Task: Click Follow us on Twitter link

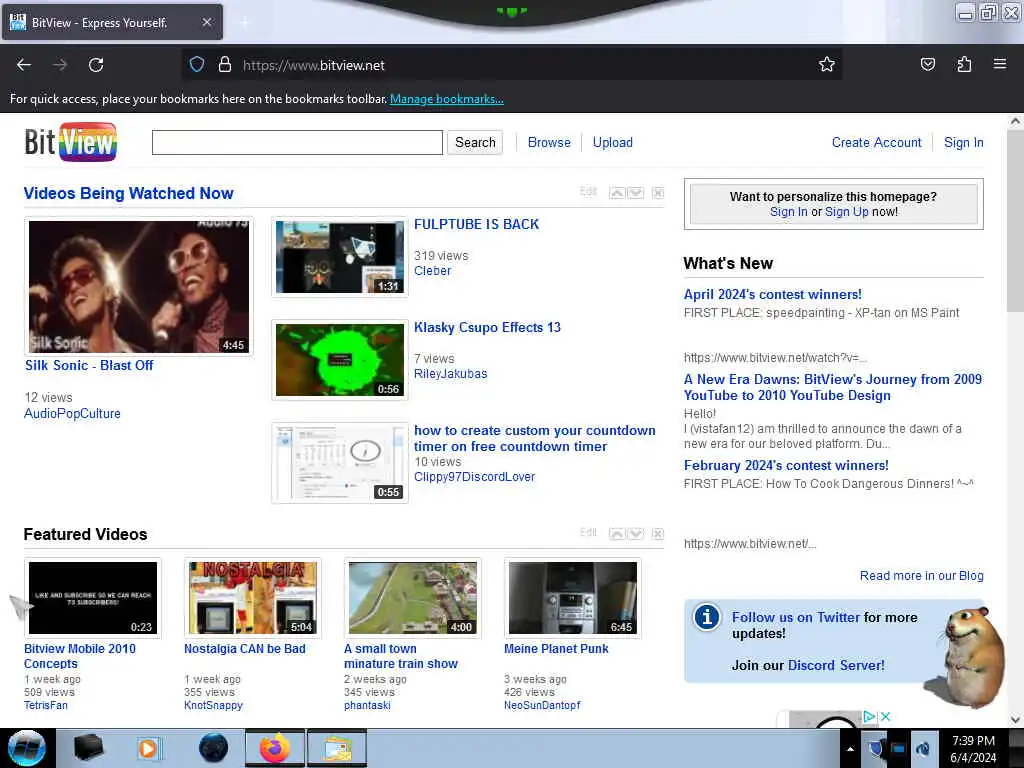Action: [x=796, y=617]
